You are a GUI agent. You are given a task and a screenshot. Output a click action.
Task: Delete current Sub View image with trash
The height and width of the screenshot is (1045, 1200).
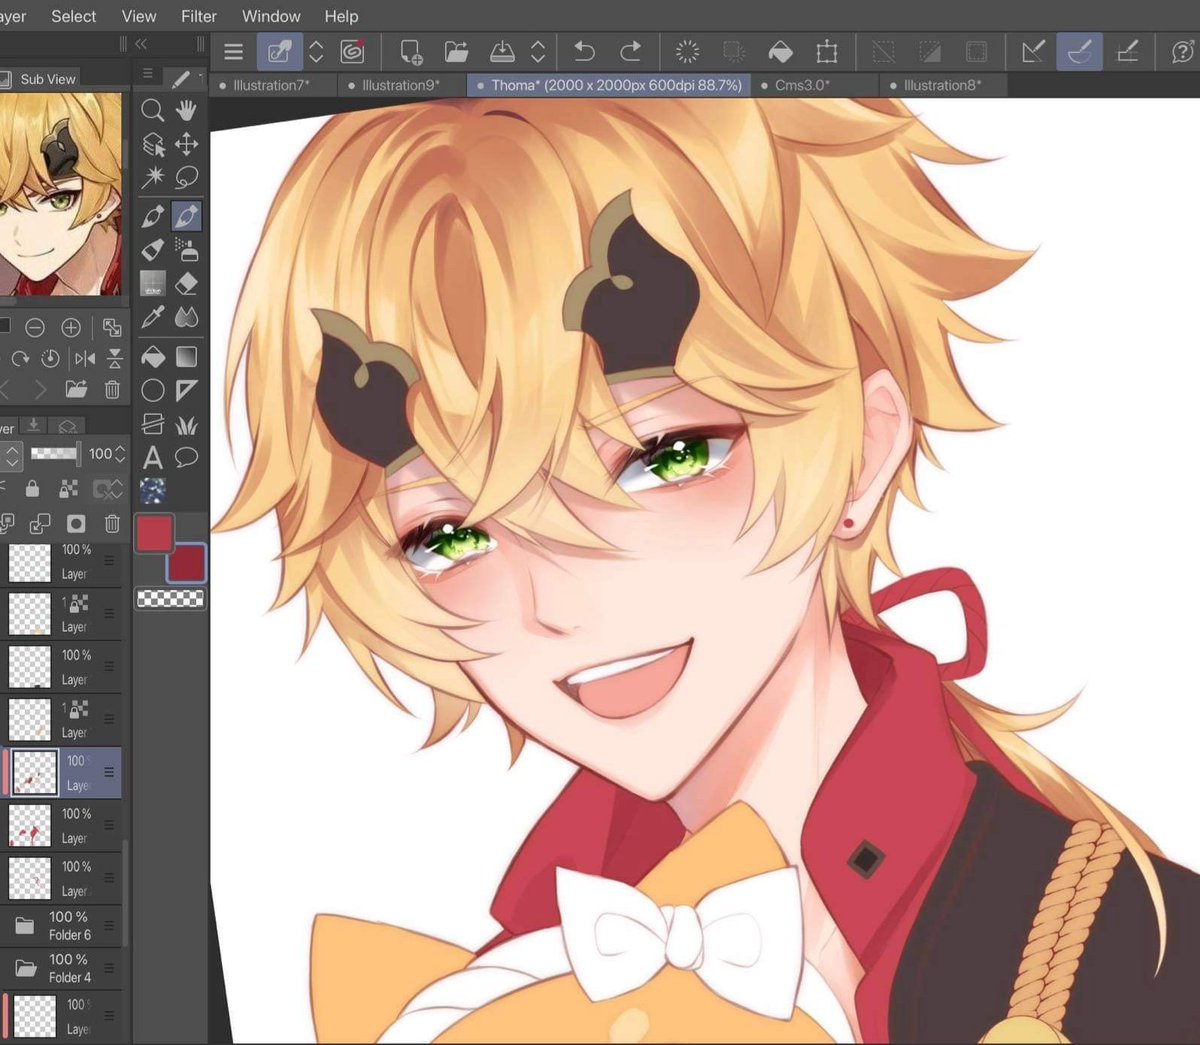(112, 389)
